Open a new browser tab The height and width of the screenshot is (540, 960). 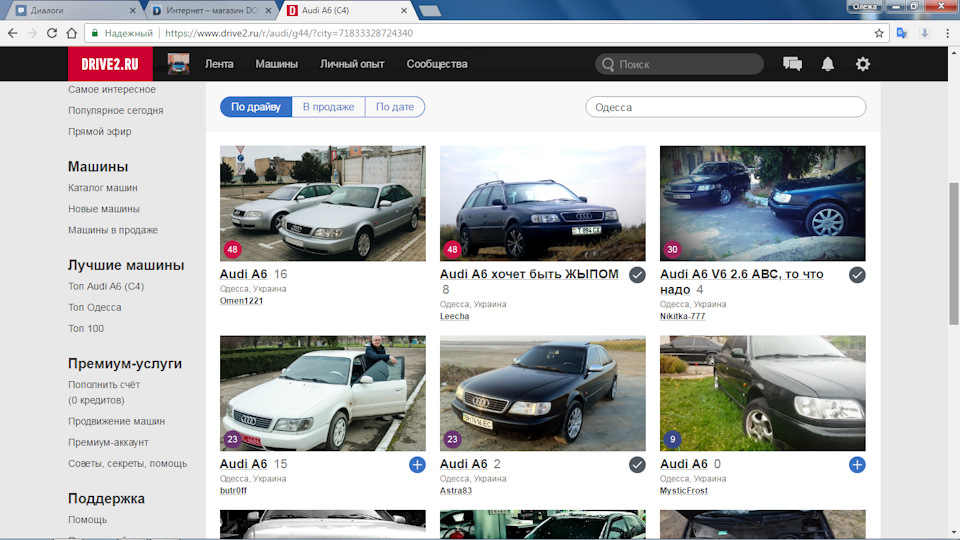(430, 10)
